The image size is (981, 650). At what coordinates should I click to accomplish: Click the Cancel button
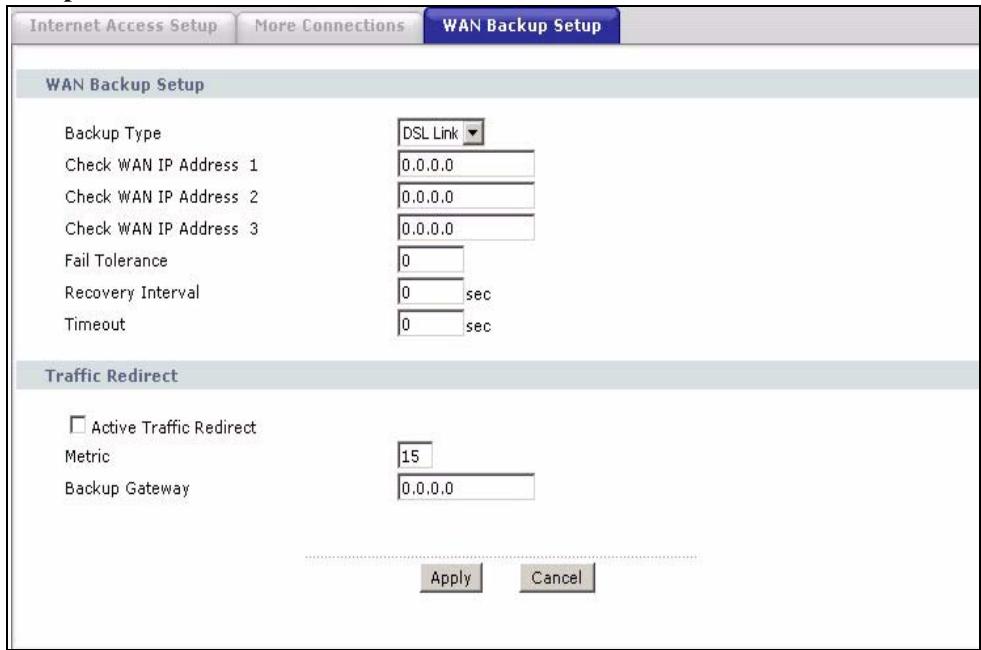(557, 577)
